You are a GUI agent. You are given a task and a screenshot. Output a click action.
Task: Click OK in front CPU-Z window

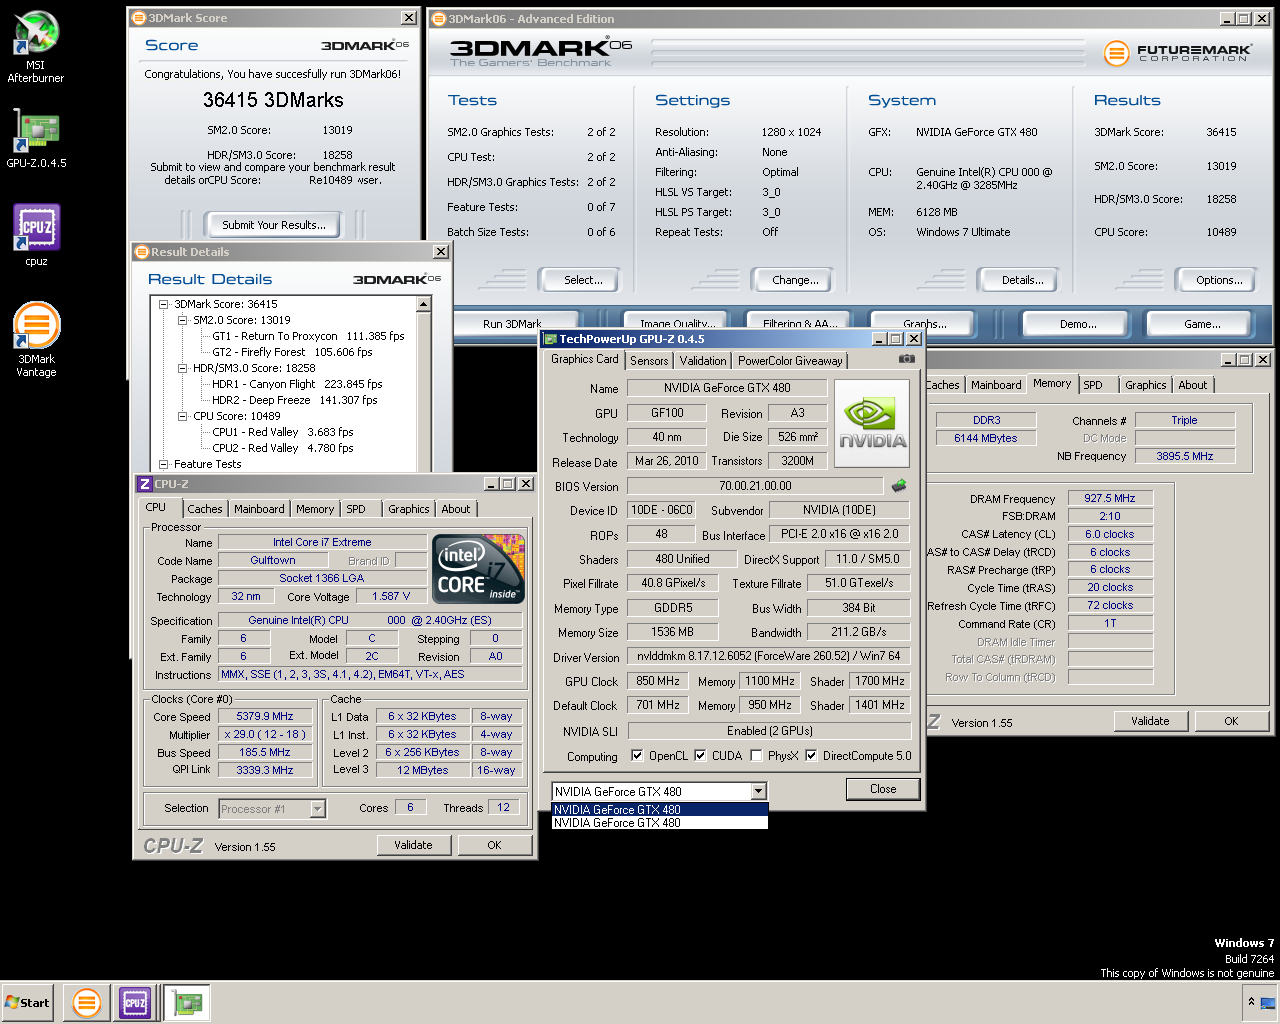click(x=494, y=845)
